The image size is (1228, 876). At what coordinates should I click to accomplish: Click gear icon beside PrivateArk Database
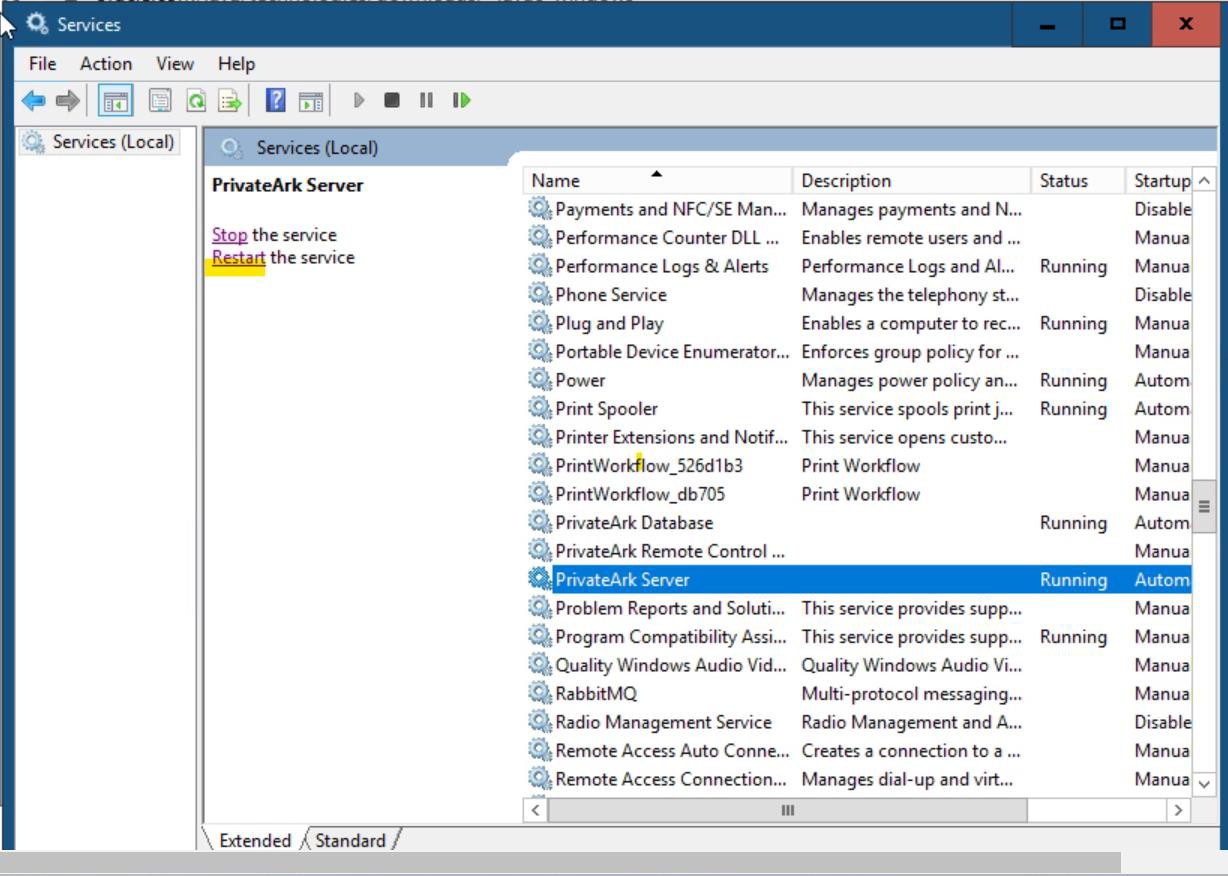tap(540, 522)
